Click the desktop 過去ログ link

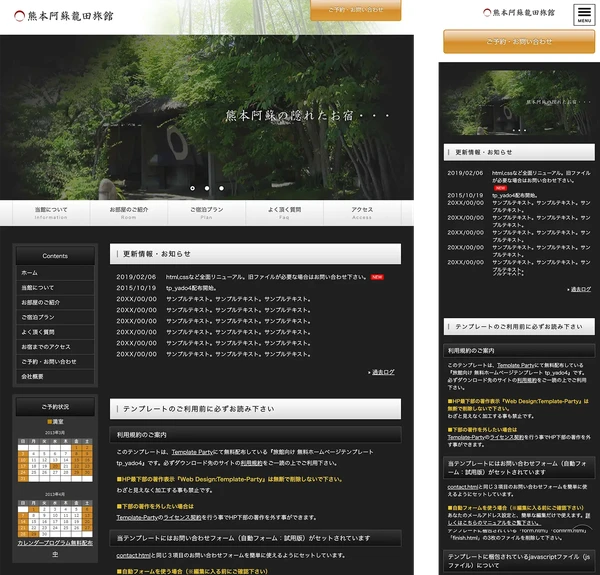[383, 372]
